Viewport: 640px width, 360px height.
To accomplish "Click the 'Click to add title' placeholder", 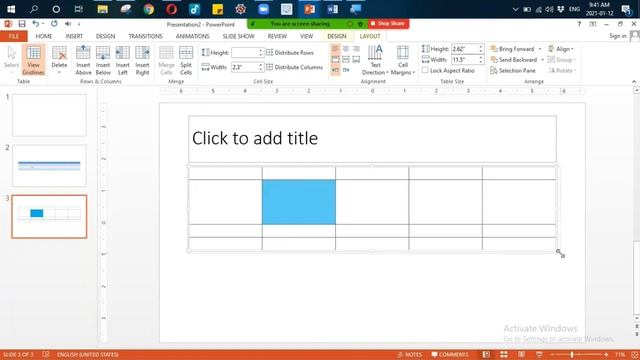I will click(372, 139).
